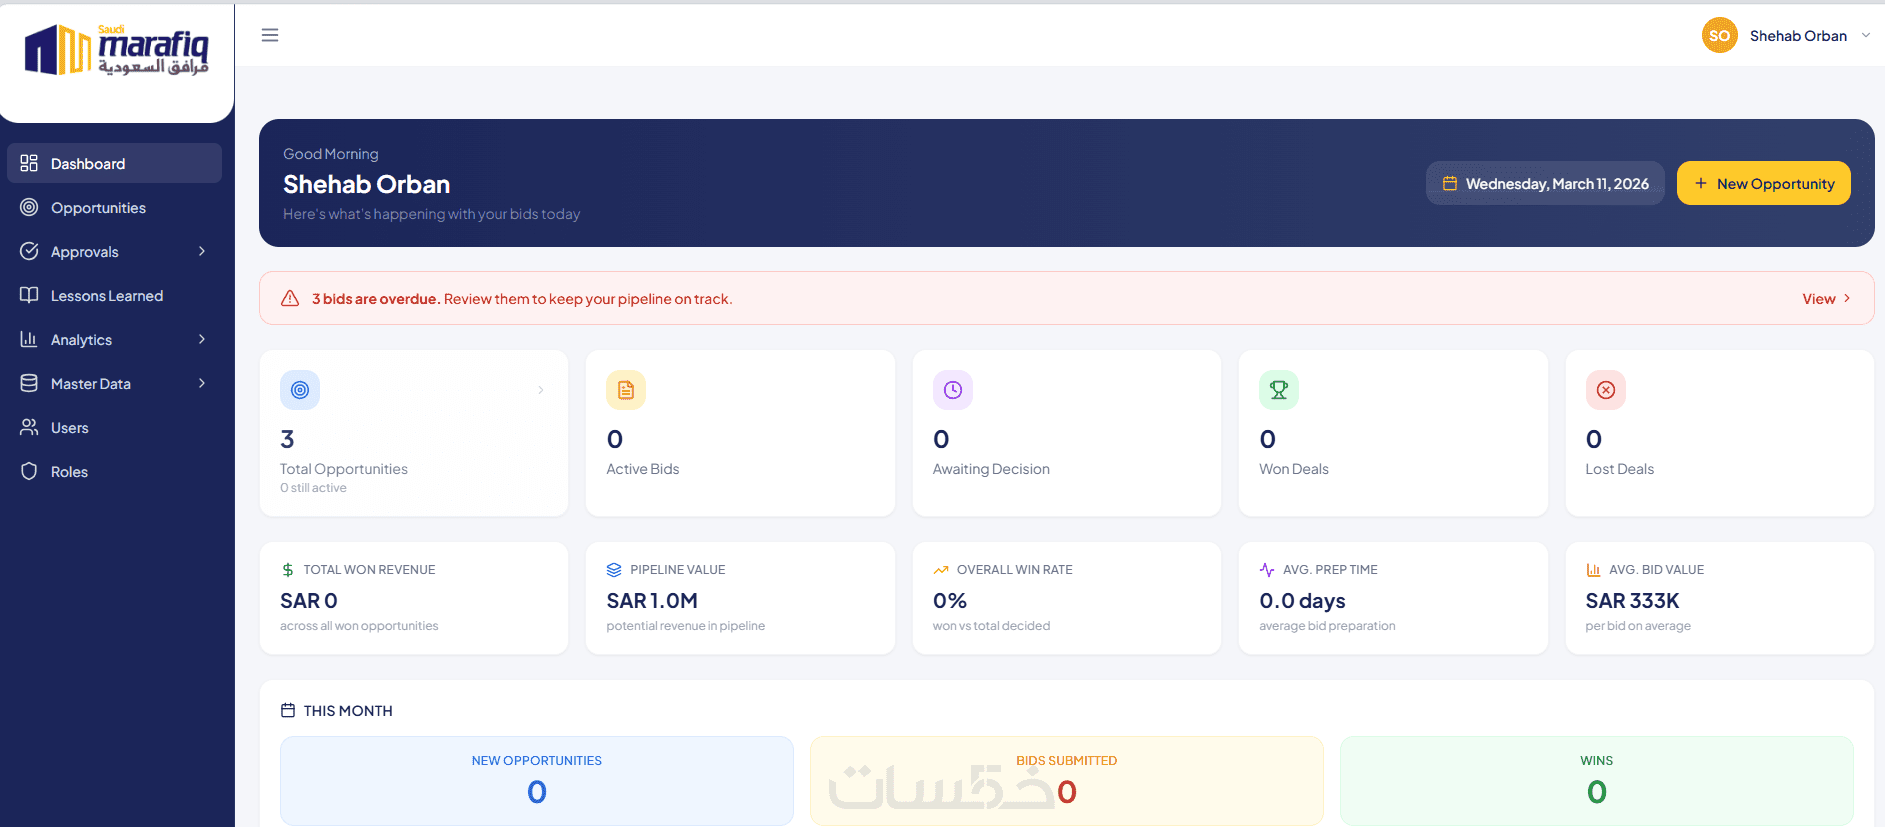The image size is (1885, 827).
Task: Open the Bids Submitted monthly tile
Action: pos(1067,781)
